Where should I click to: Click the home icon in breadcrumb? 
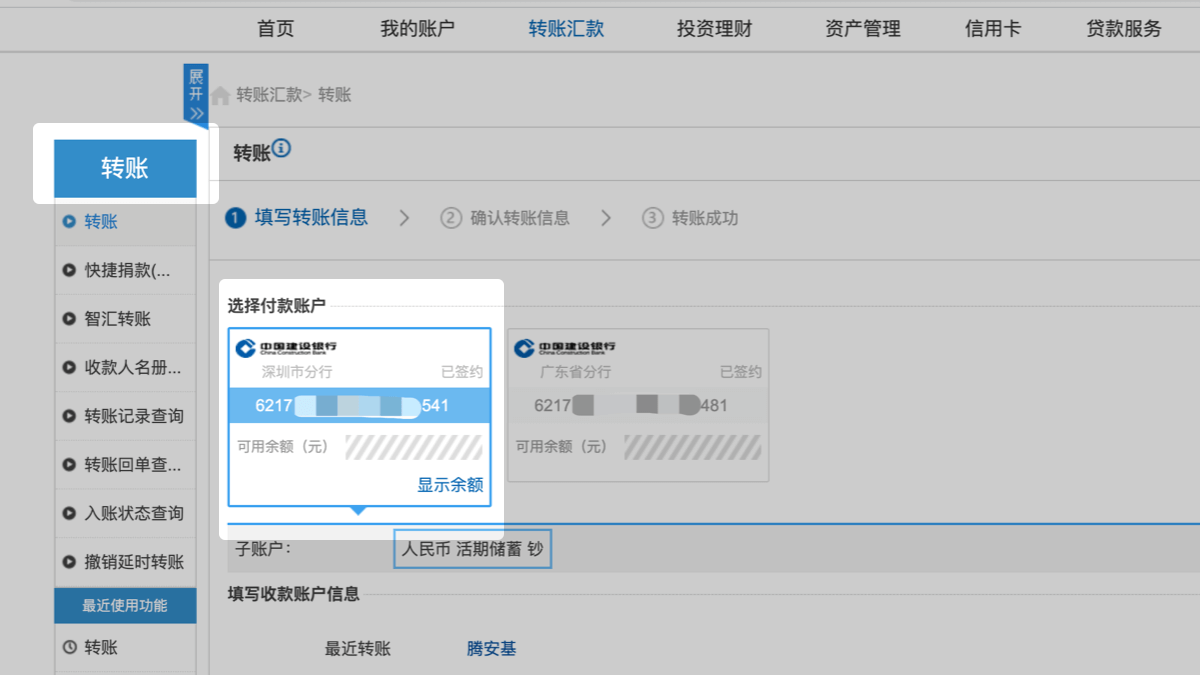point(220,95)
